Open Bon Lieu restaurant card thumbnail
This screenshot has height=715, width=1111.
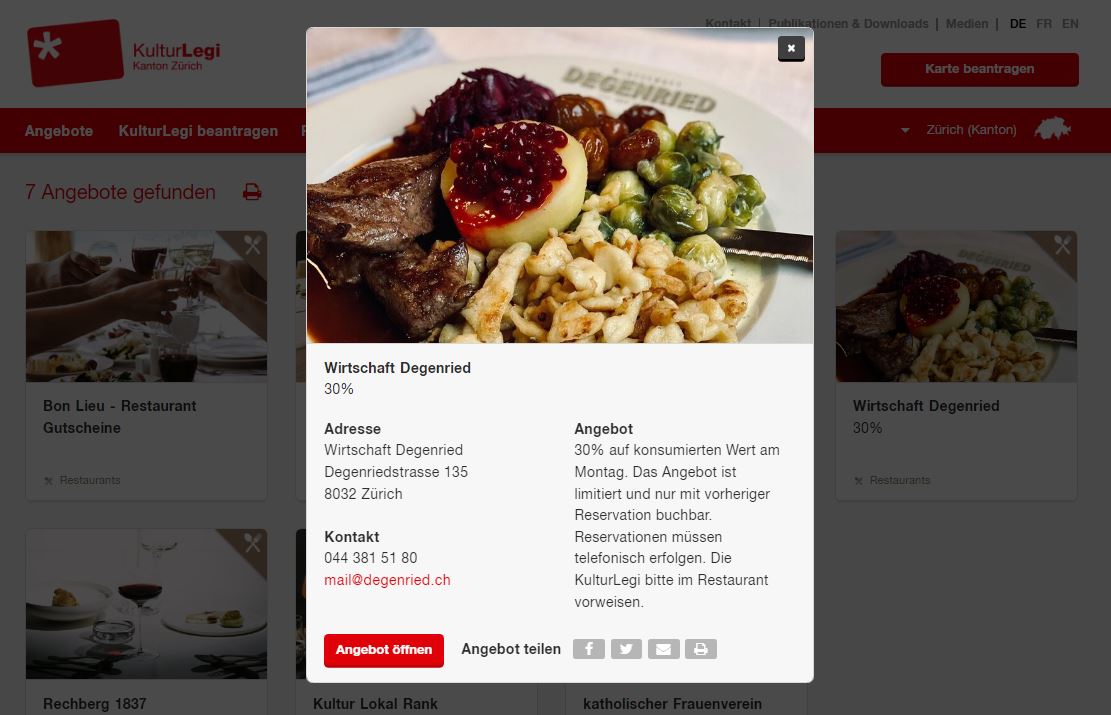pyautogui.click(x=147, y=306)
